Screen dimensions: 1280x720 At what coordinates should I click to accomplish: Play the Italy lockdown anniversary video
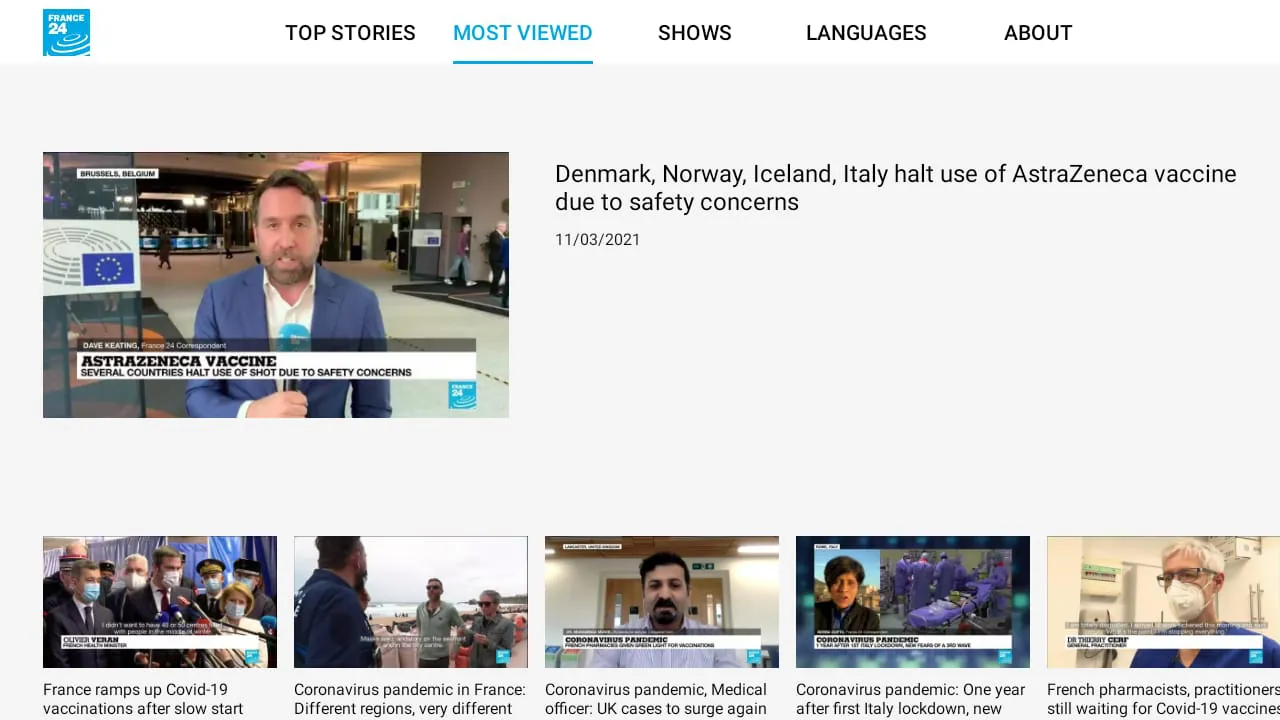(912, 601)
